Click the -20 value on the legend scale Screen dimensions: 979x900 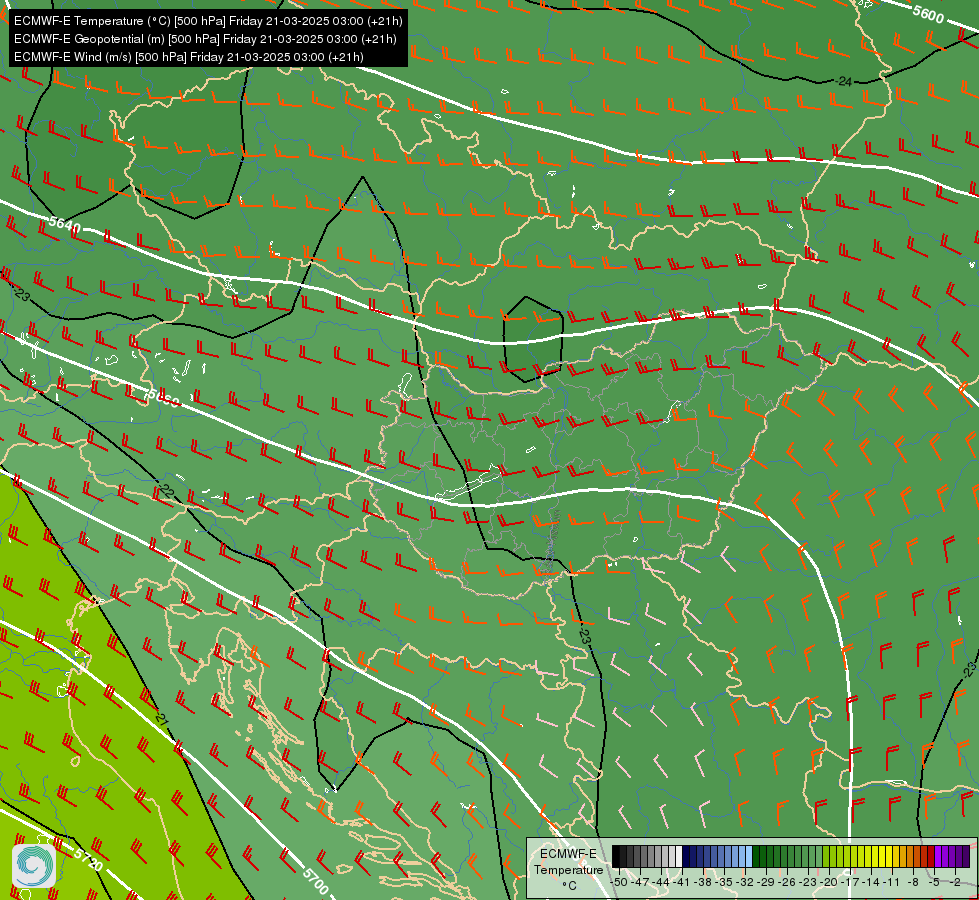(x=829, y=882)
